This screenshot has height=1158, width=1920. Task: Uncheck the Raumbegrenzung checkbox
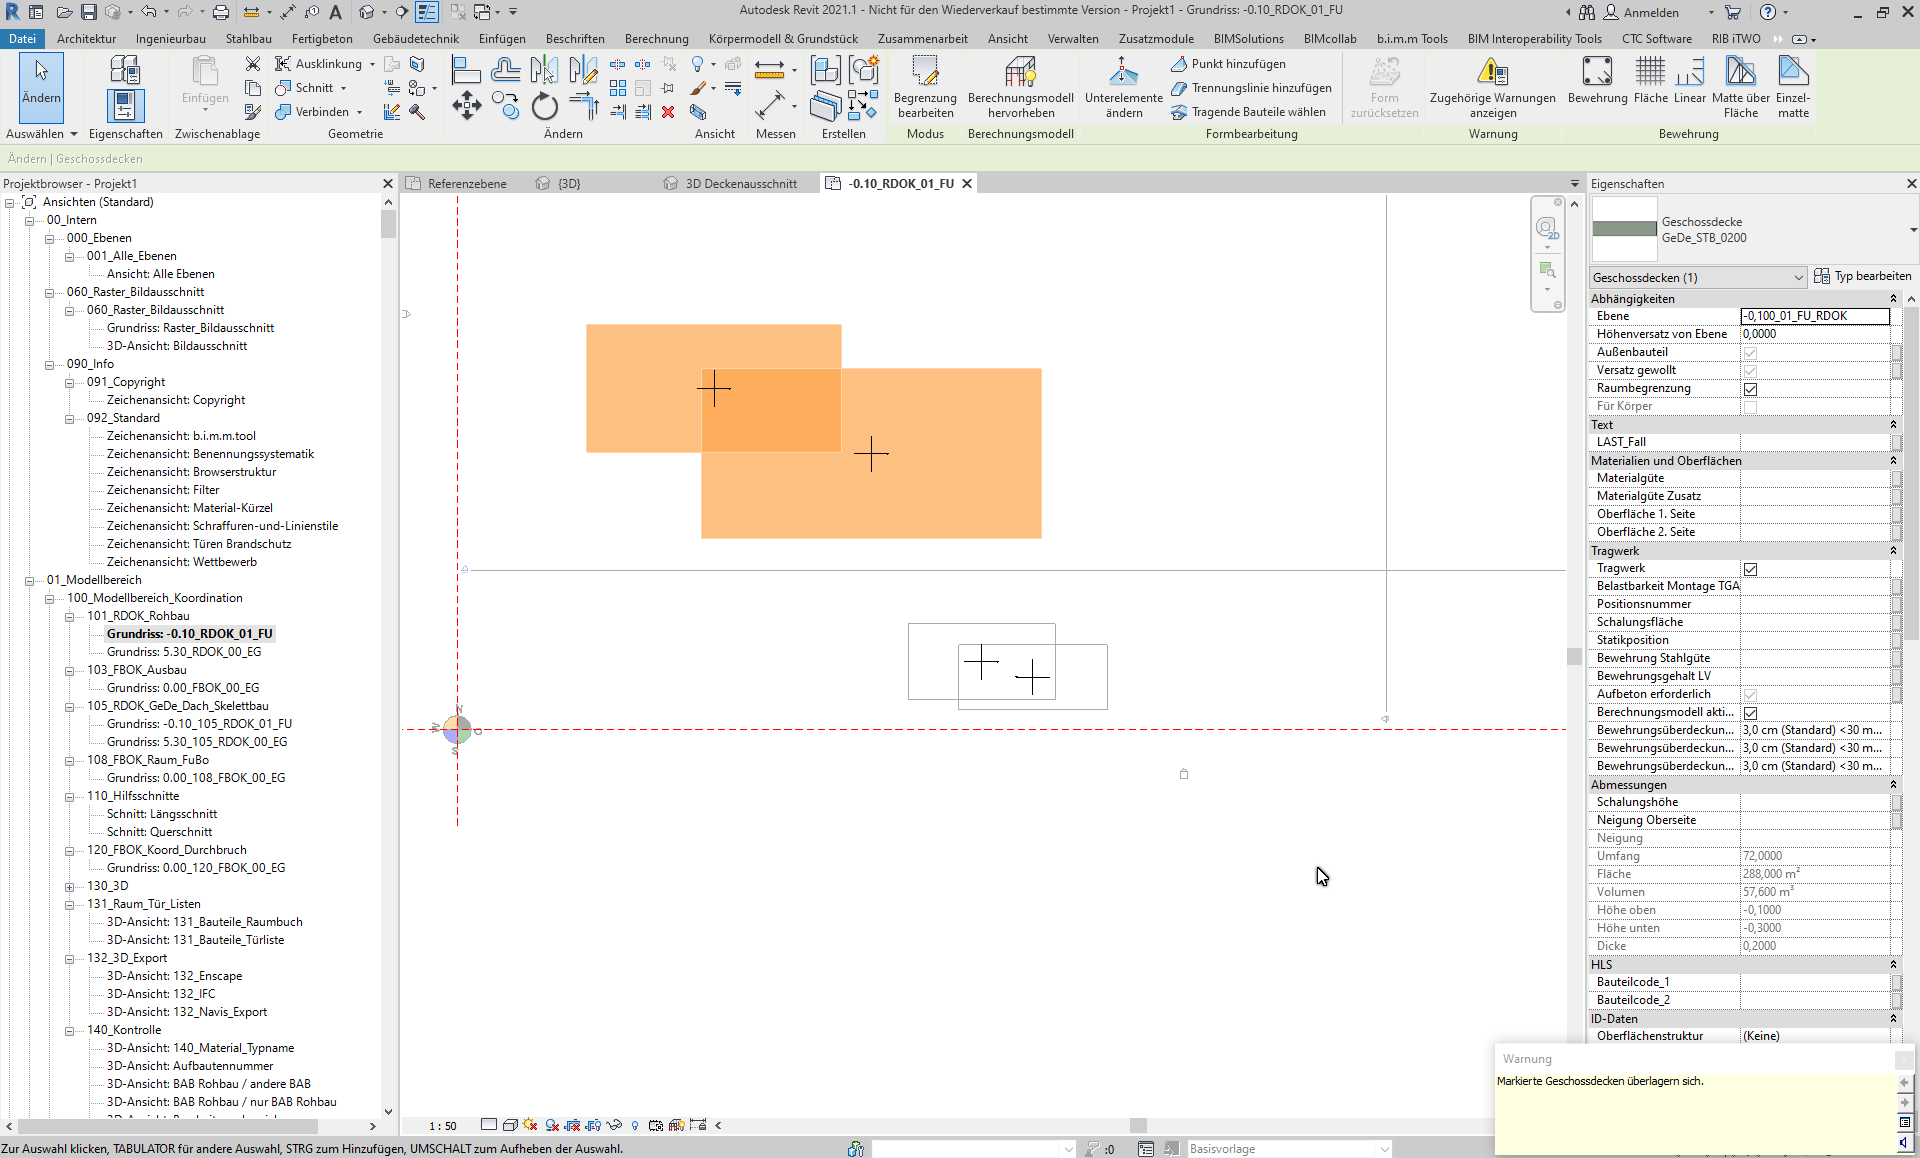tap(1751, 388)
